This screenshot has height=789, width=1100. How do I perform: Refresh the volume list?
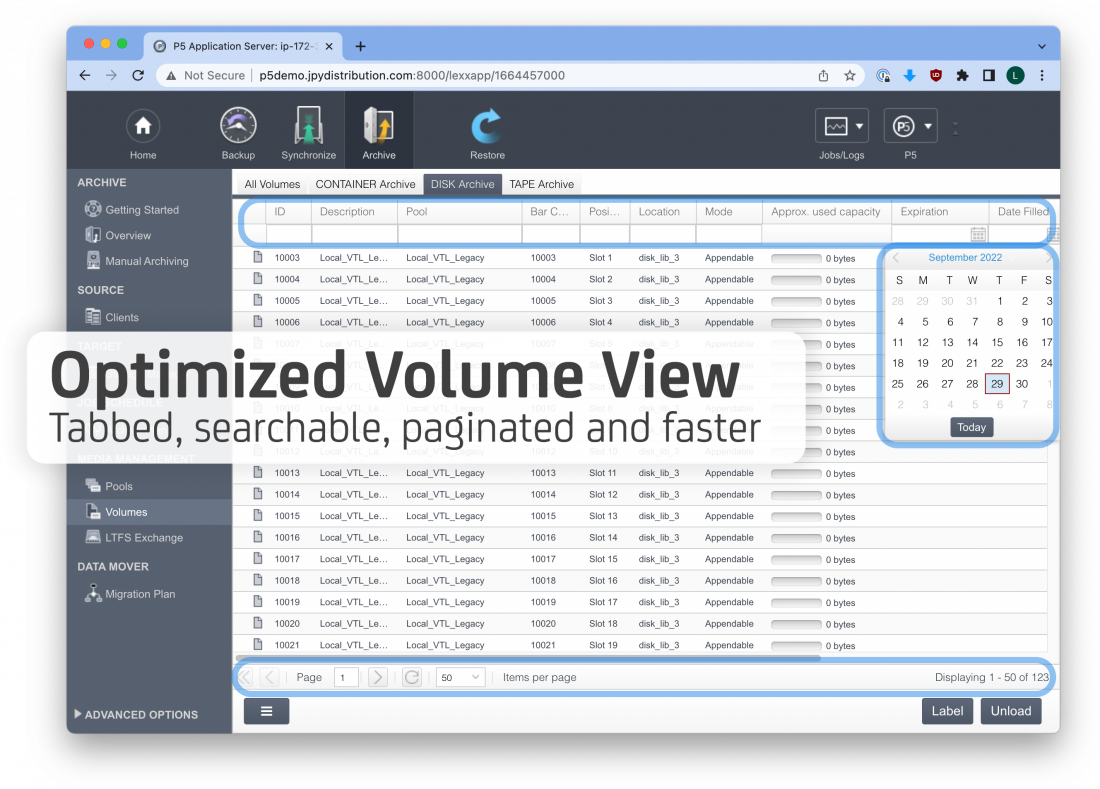(x=412, y=677)
